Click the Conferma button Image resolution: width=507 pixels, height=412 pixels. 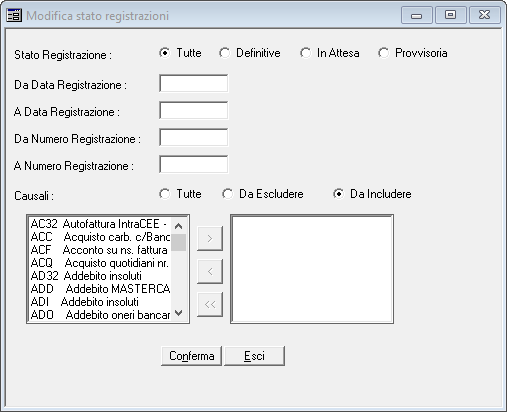[x=191, y=356]
